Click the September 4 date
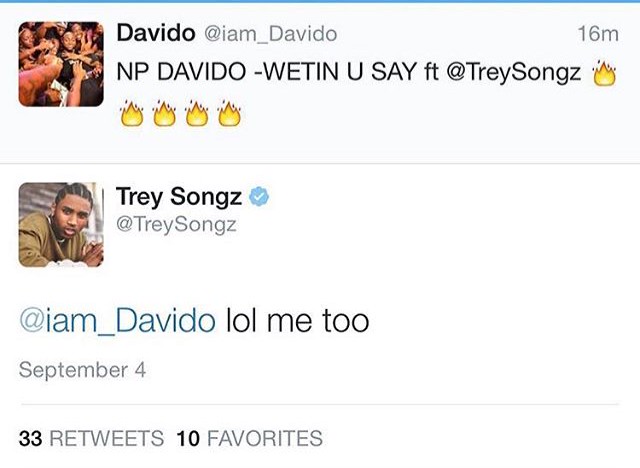The image size is (640, 468). (x=82, y=370)
